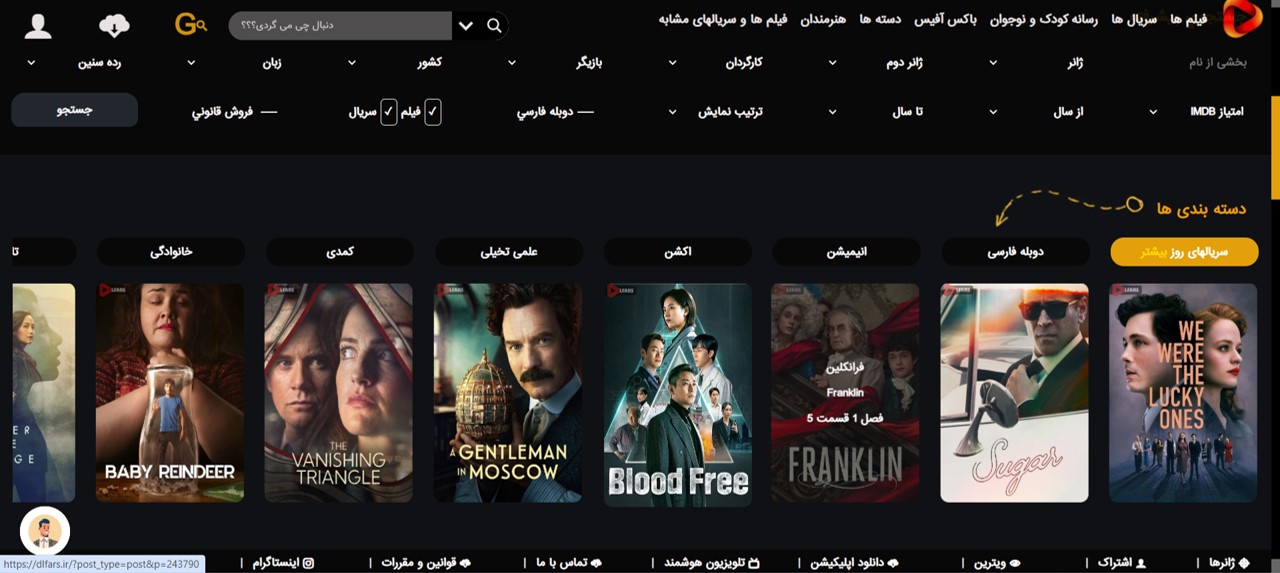Open the user profile icon
This screenshot has width=1280, height=573.
click(38, 26)
